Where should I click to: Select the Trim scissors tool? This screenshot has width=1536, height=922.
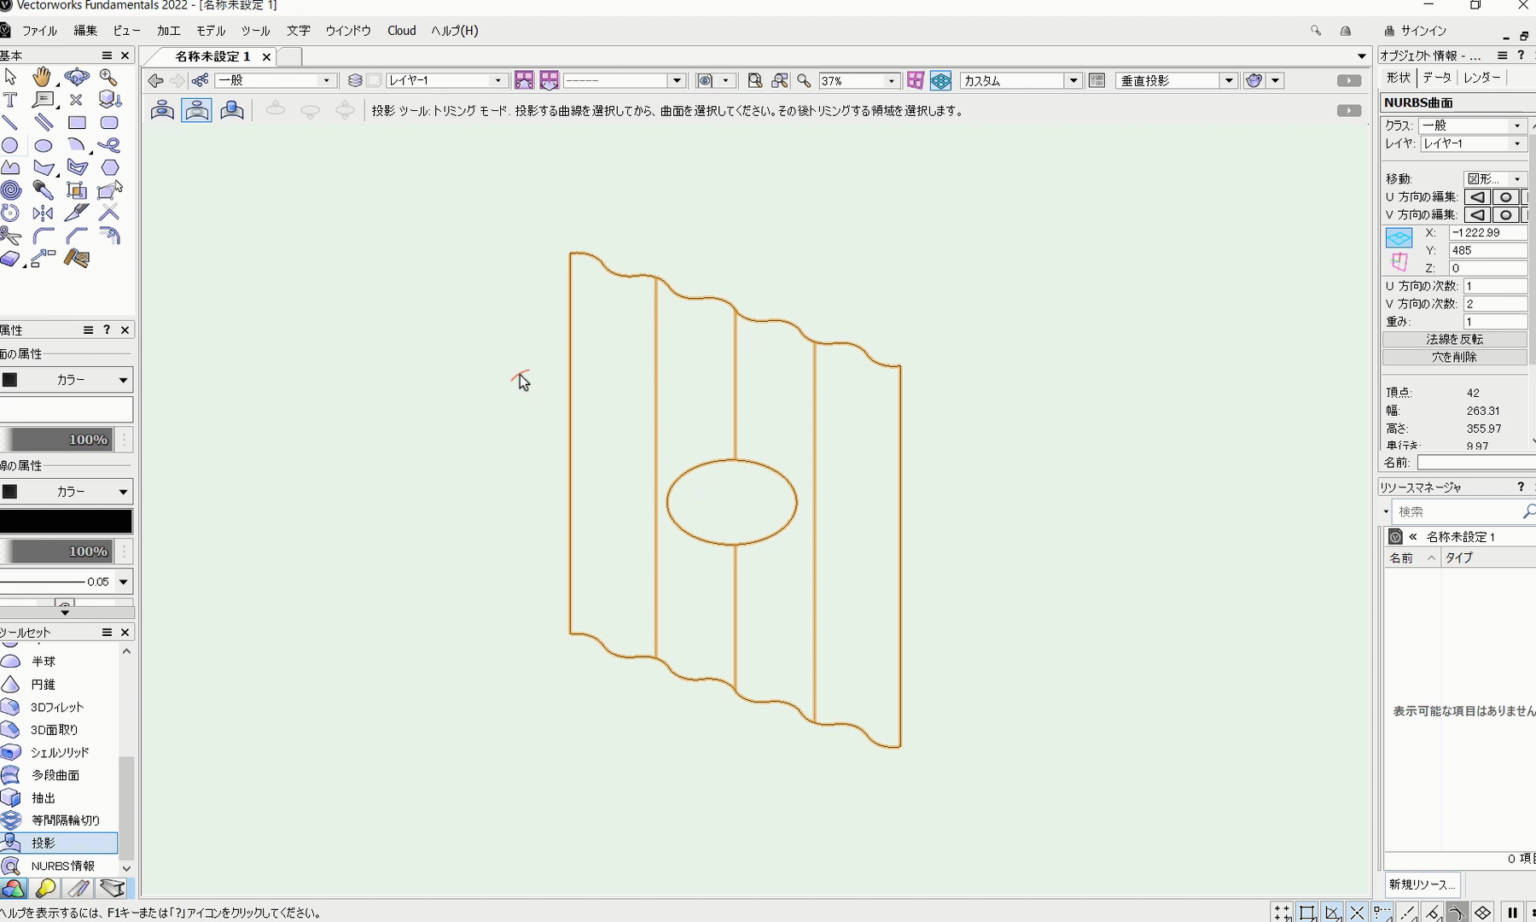click(10, 236)
